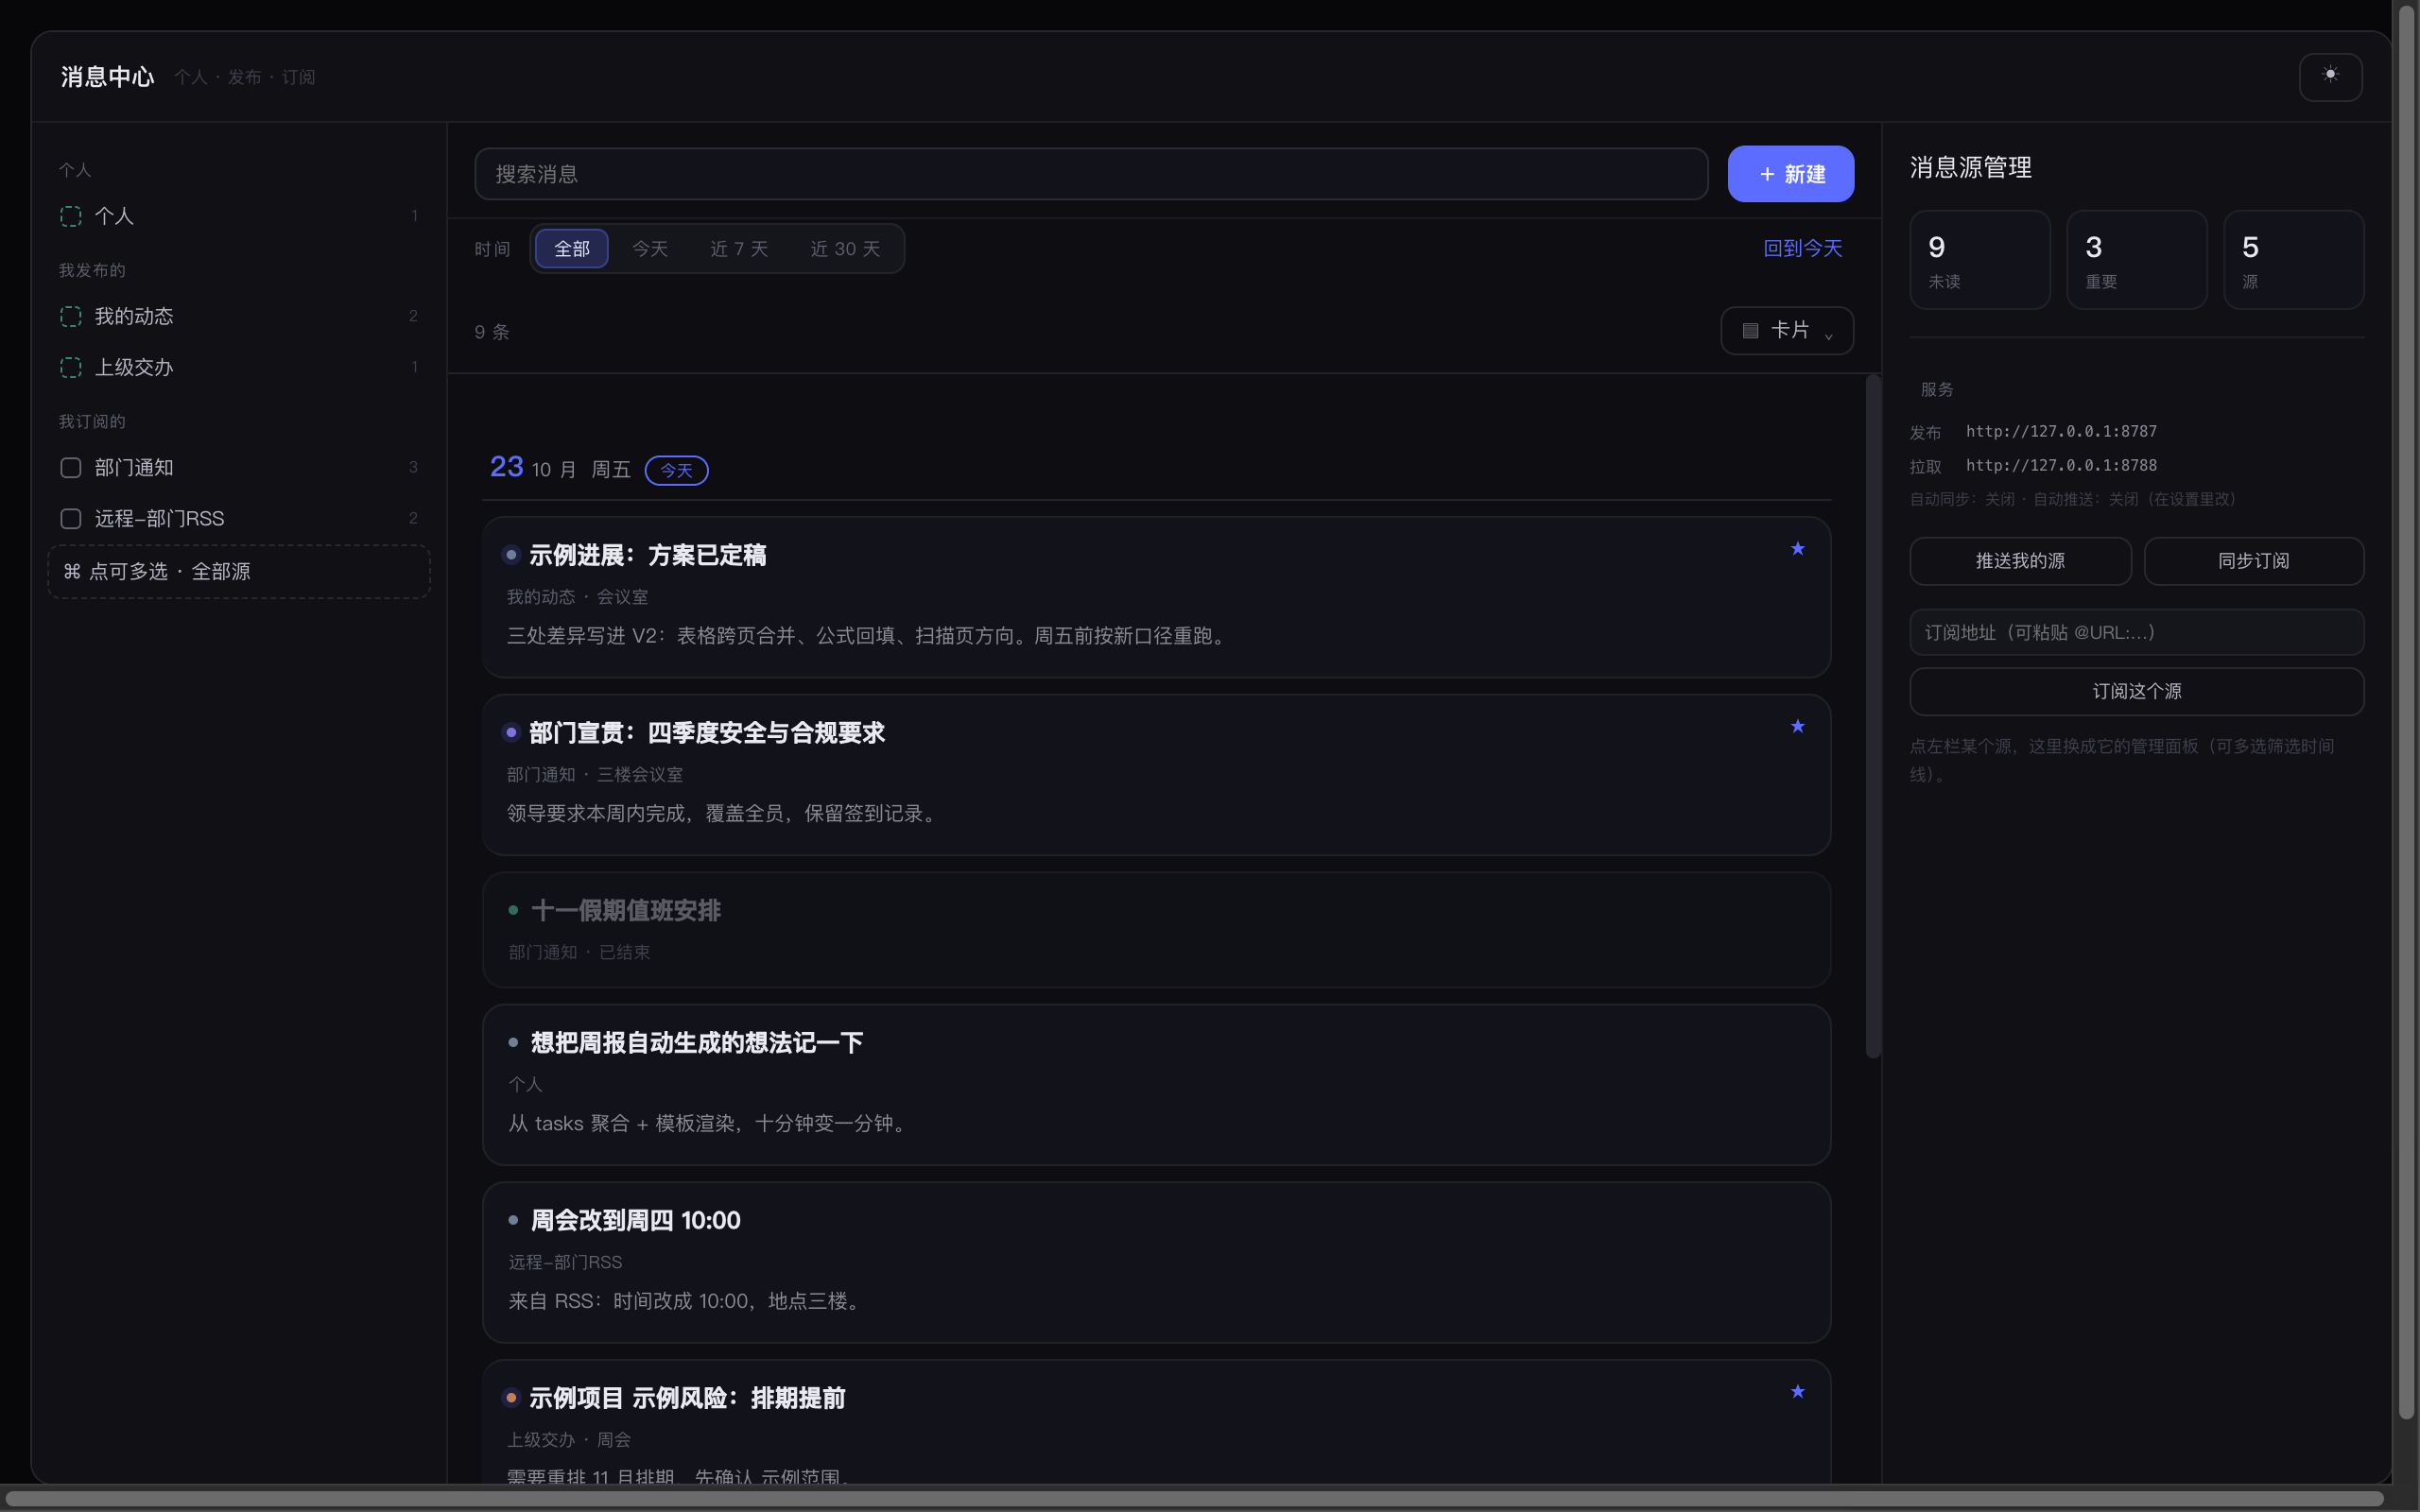Open 示例进展:方案已定稿 message card
The image size is (2420, 1512).
[x=1156, y=597]
